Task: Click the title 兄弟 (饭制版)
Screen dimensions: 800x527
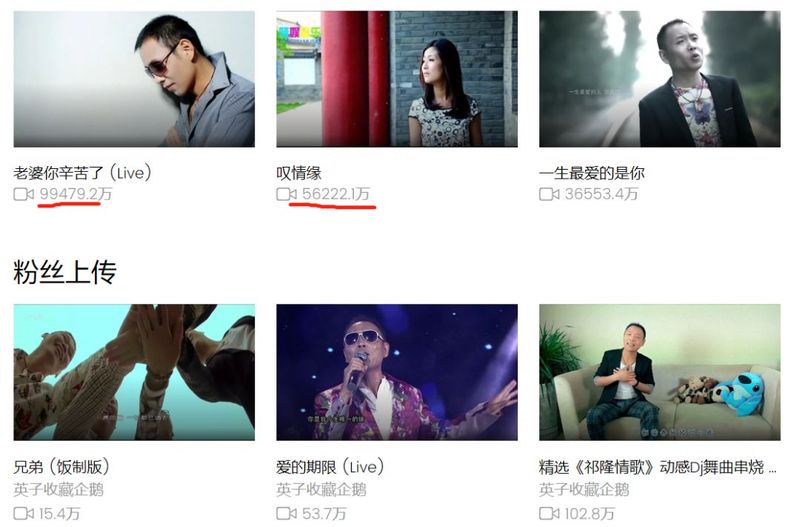Action: coord(62,467)
